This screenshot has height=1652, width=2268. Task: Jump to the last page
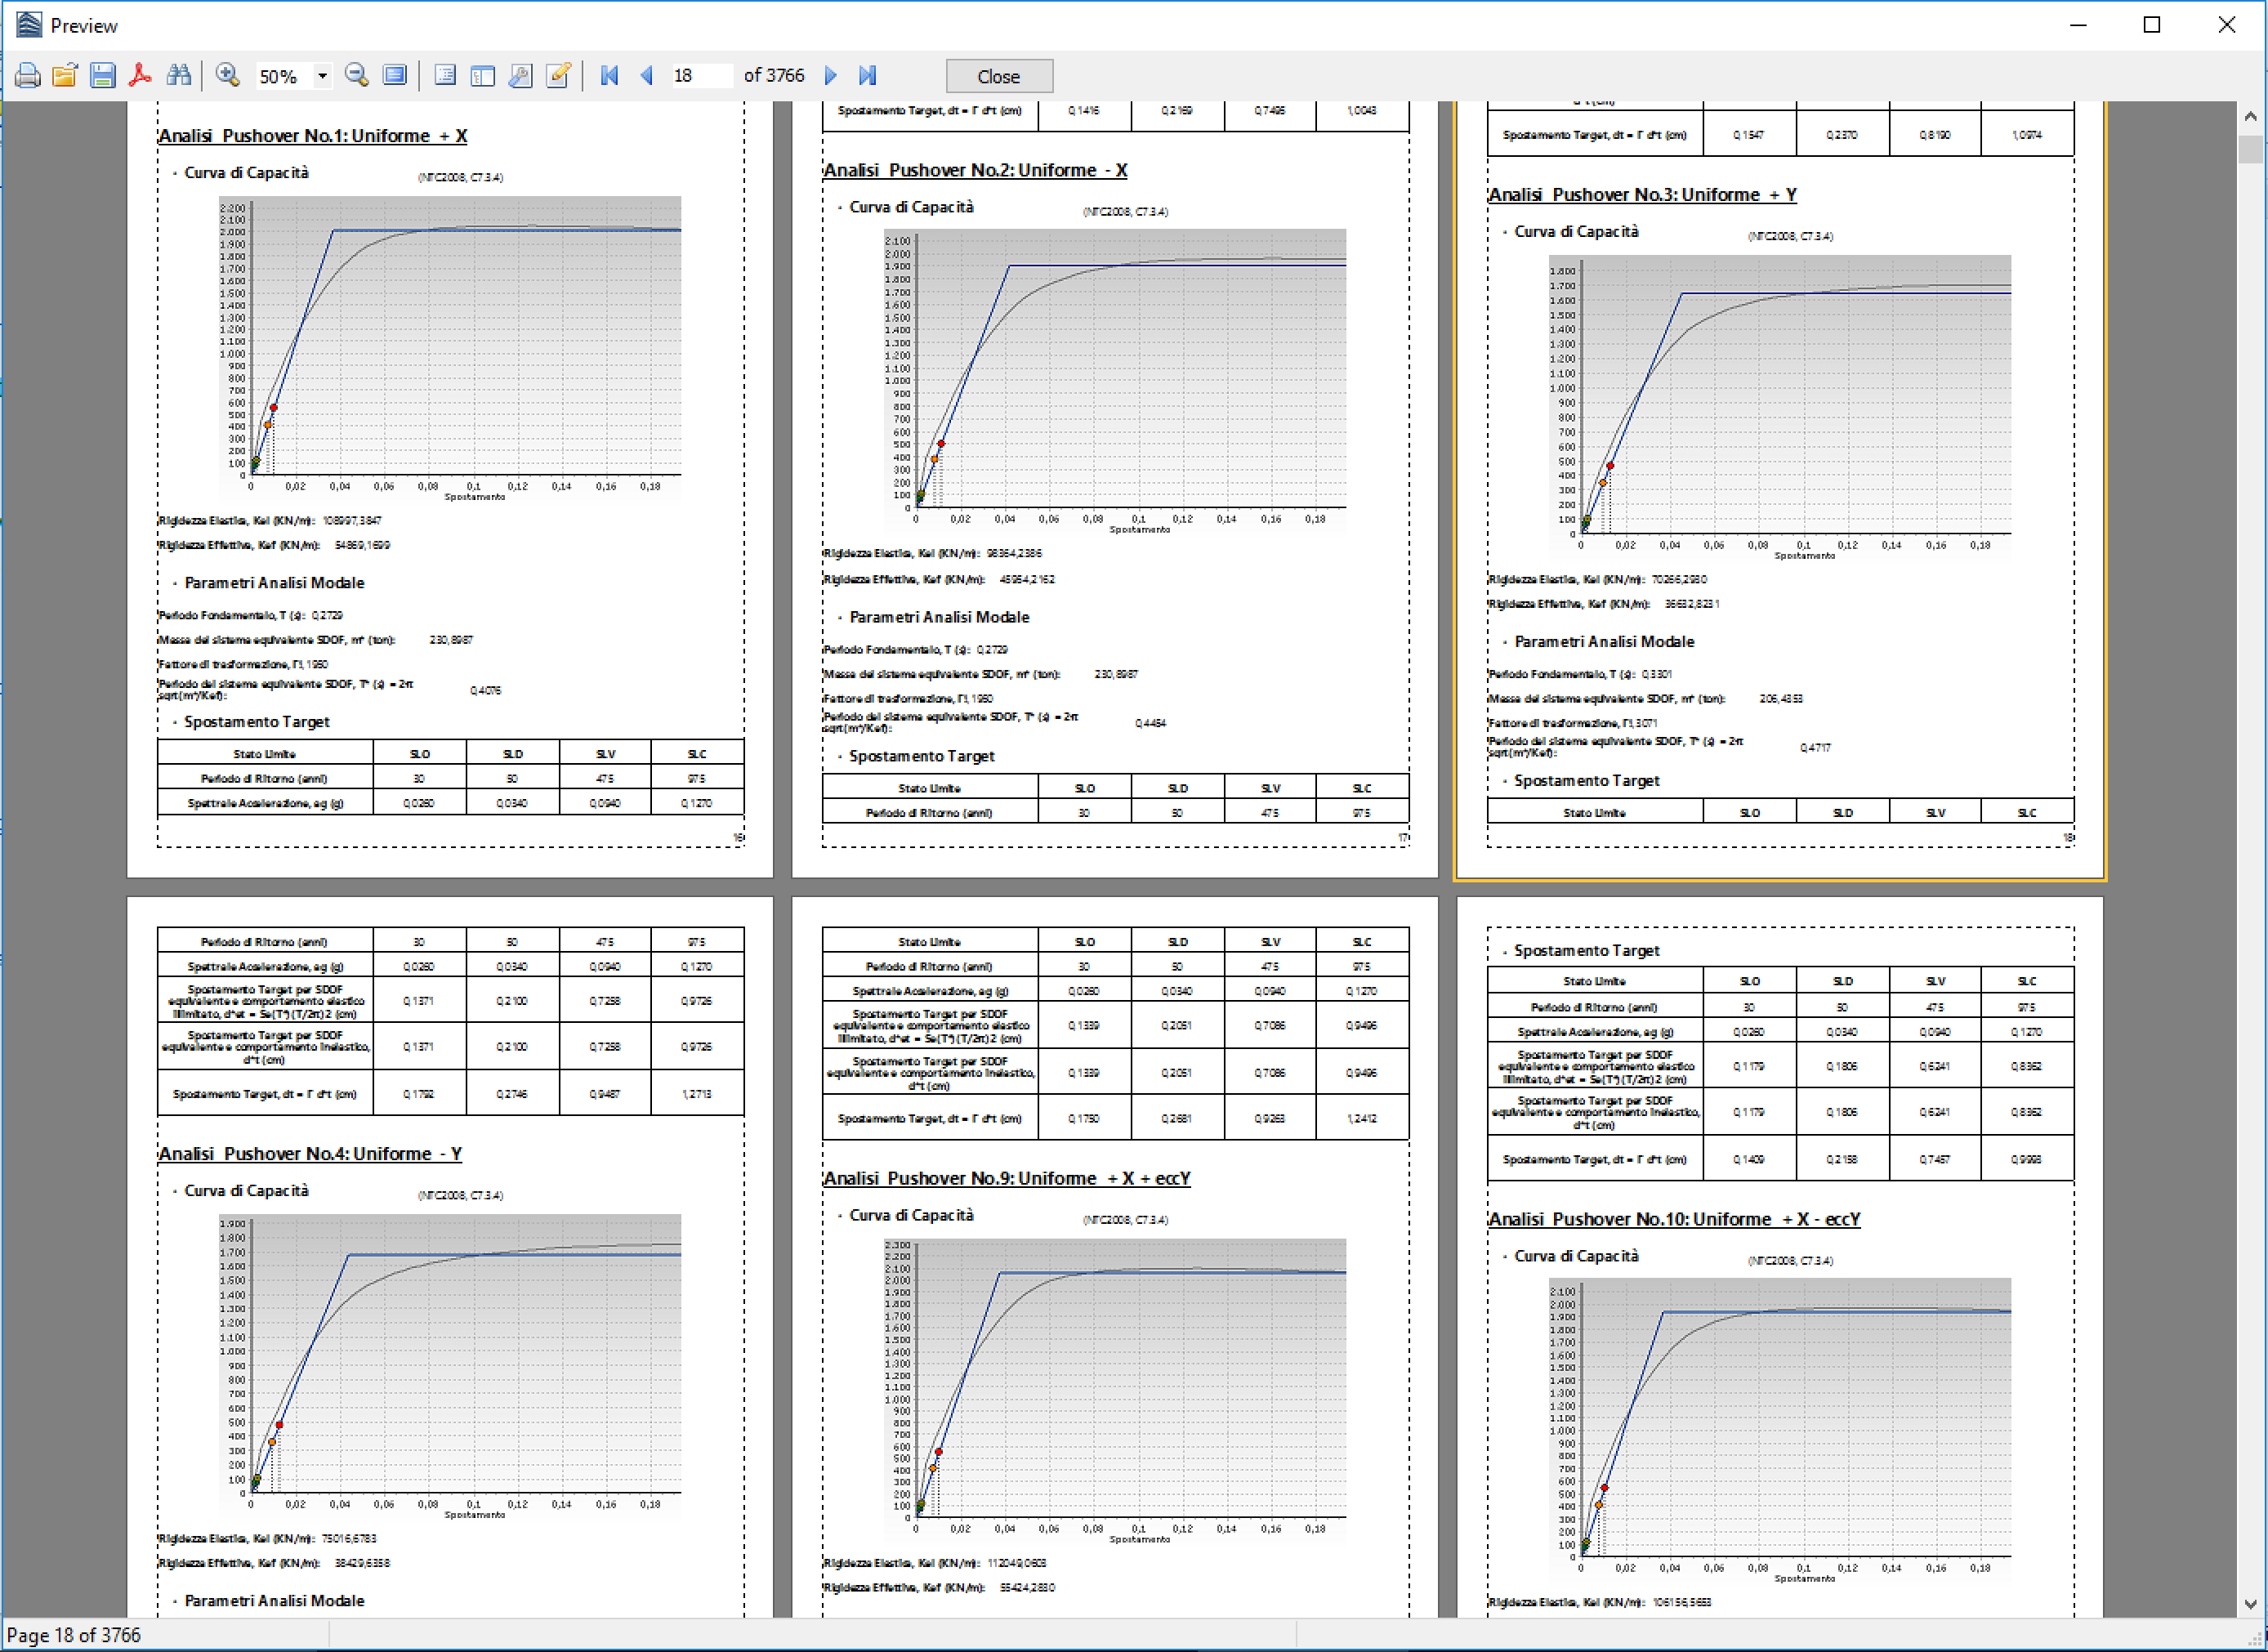click(x=867, y=76)
